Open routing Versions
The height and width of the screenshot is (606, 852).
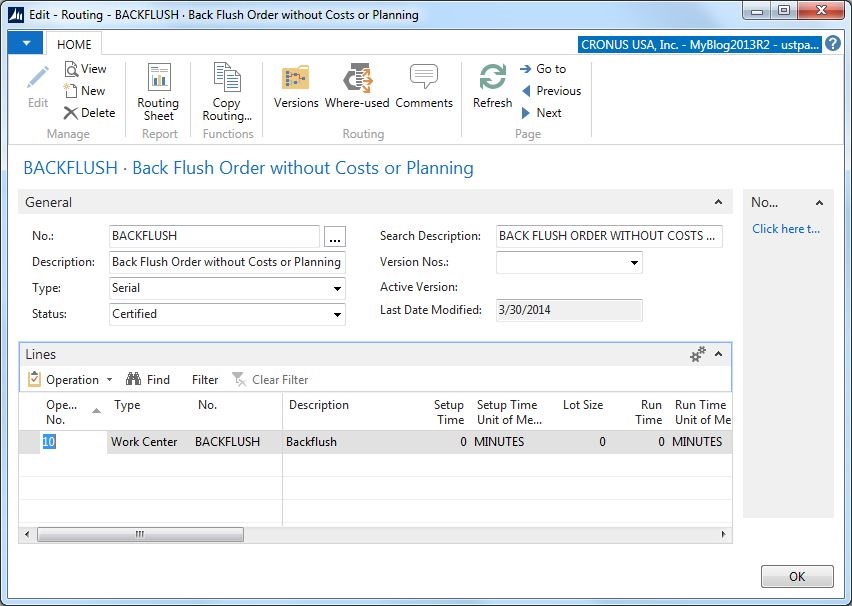coord(296,86)
